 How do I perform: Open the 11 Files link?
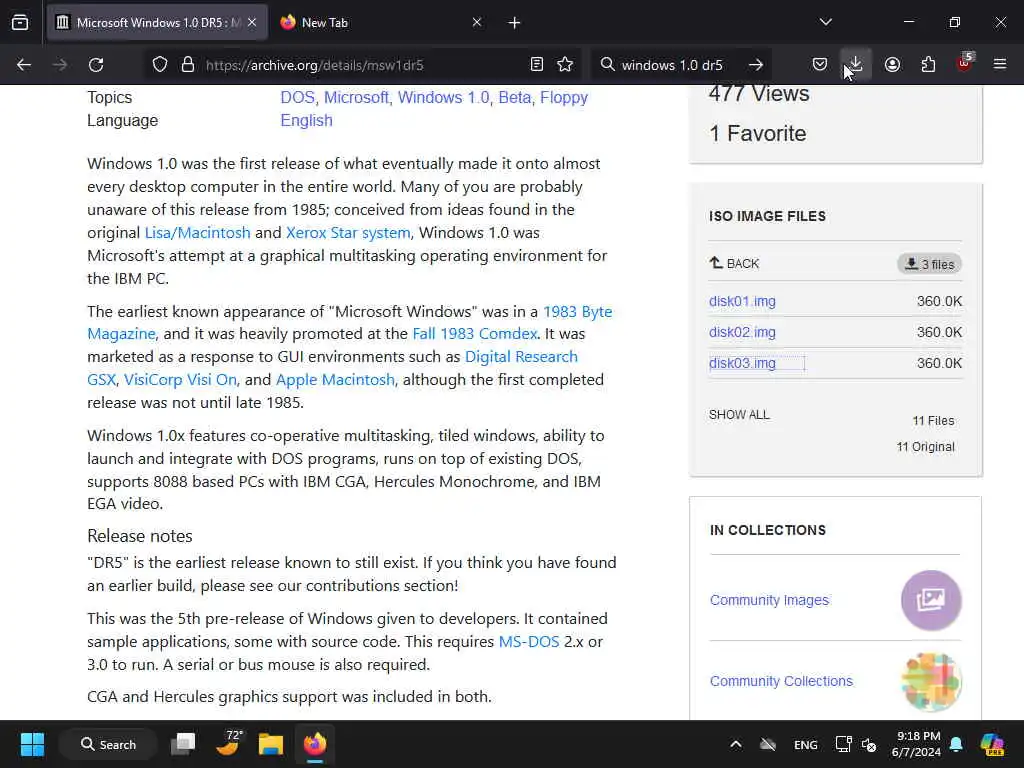pos(933,421)
